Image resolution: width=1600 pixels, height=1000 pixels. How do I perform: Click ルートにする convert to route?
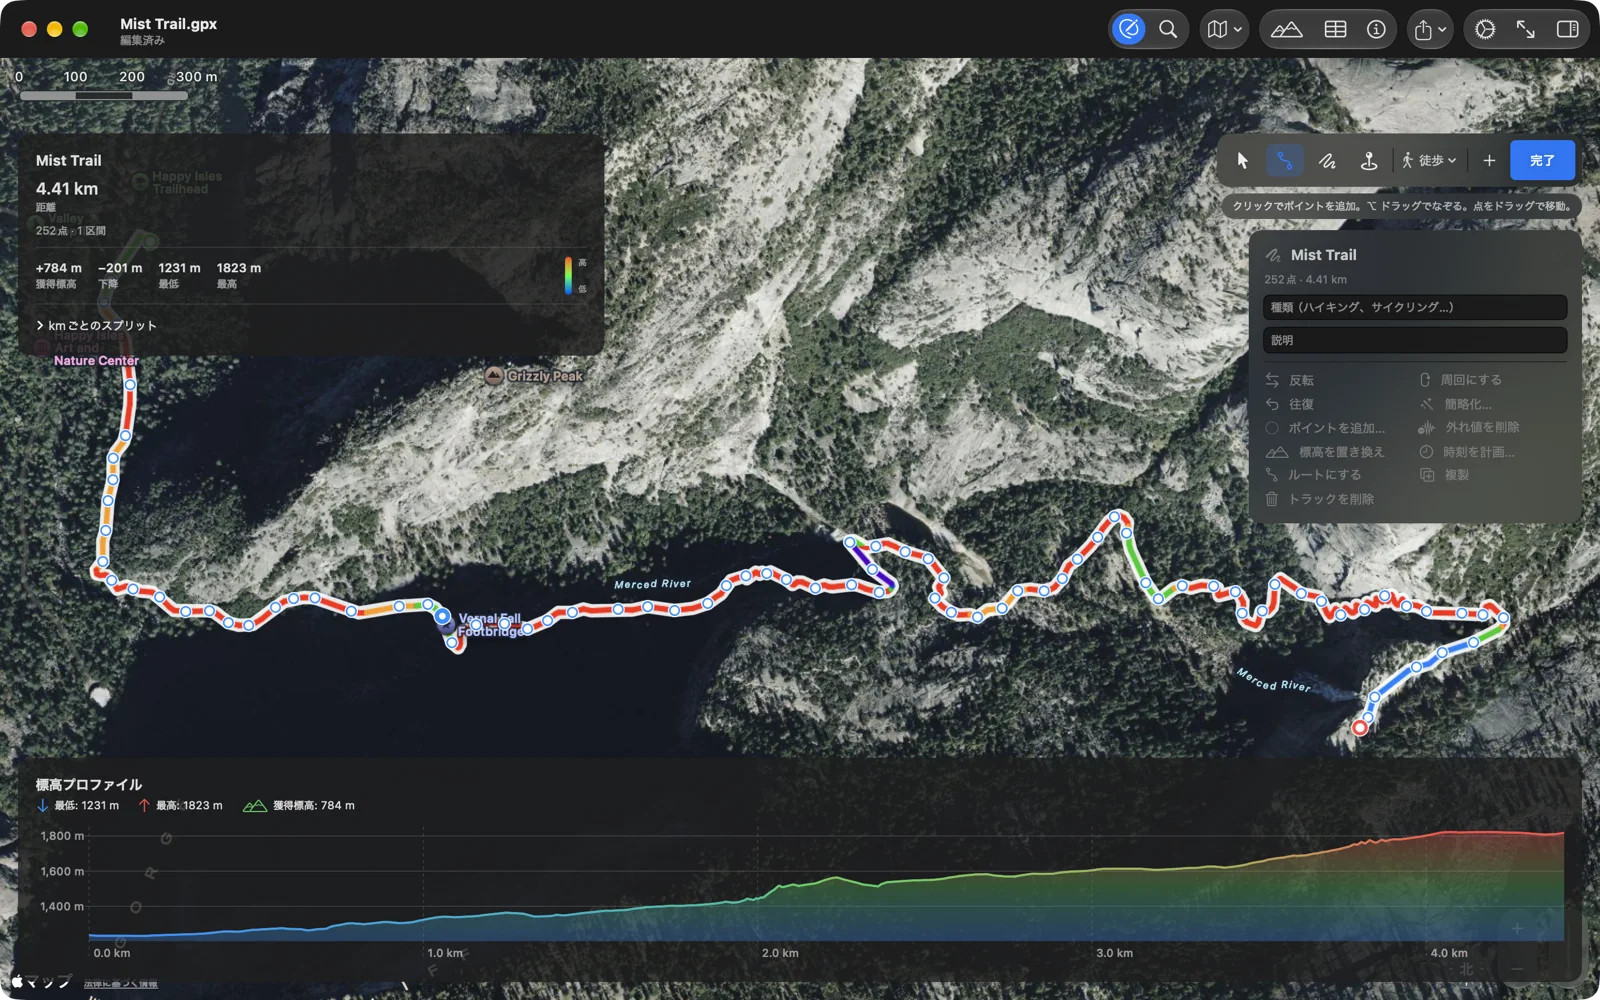click(1313, 475)
